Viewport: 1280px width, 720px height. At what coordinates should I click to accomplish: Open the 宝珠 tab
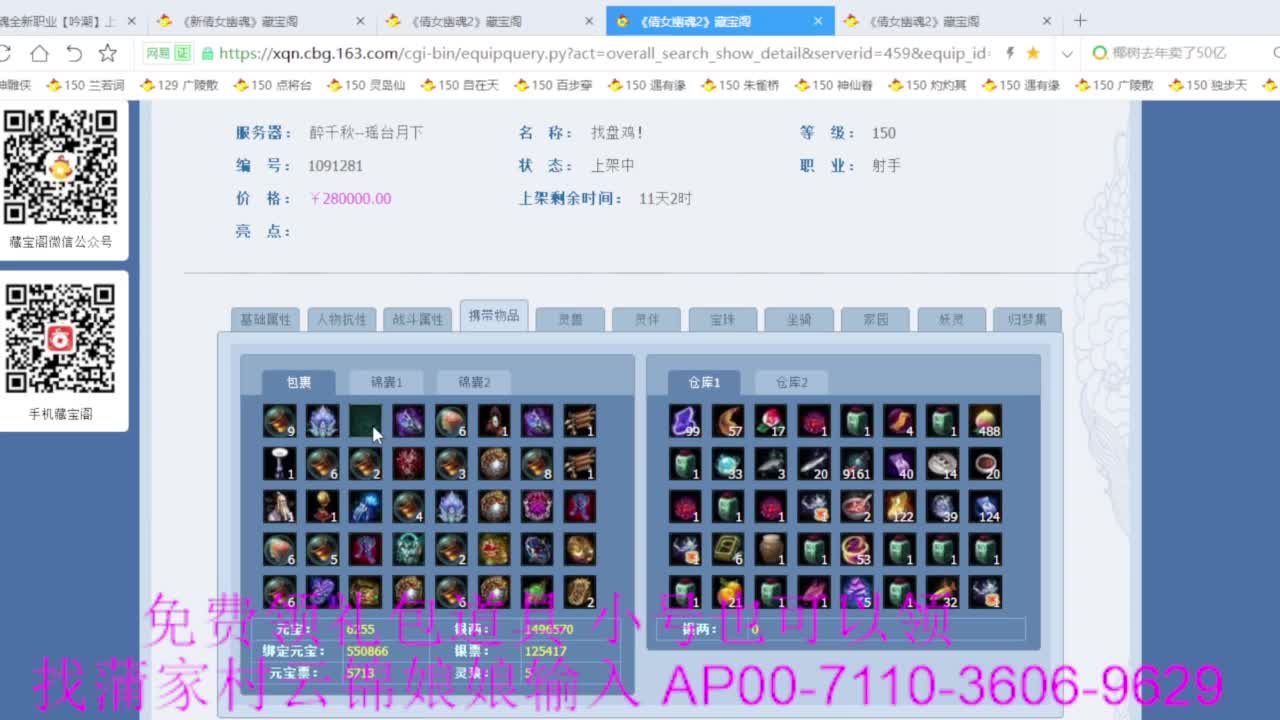tap(723, 319)
